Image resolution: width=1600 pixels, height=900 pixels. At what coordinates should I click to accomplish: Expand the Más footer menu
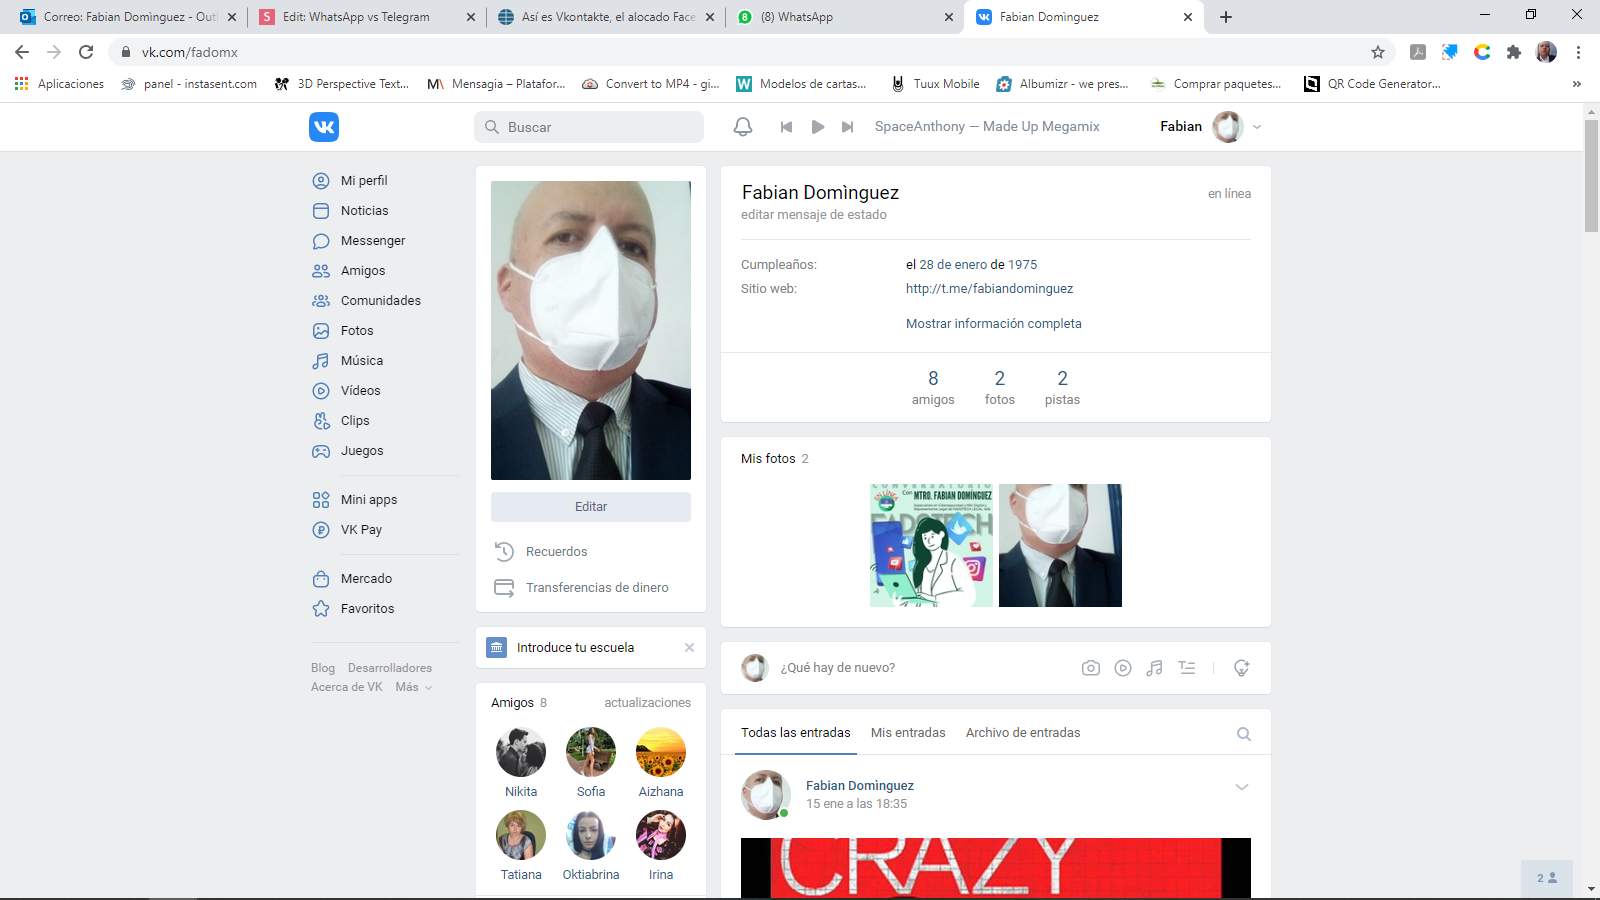[x=413, y=687]
